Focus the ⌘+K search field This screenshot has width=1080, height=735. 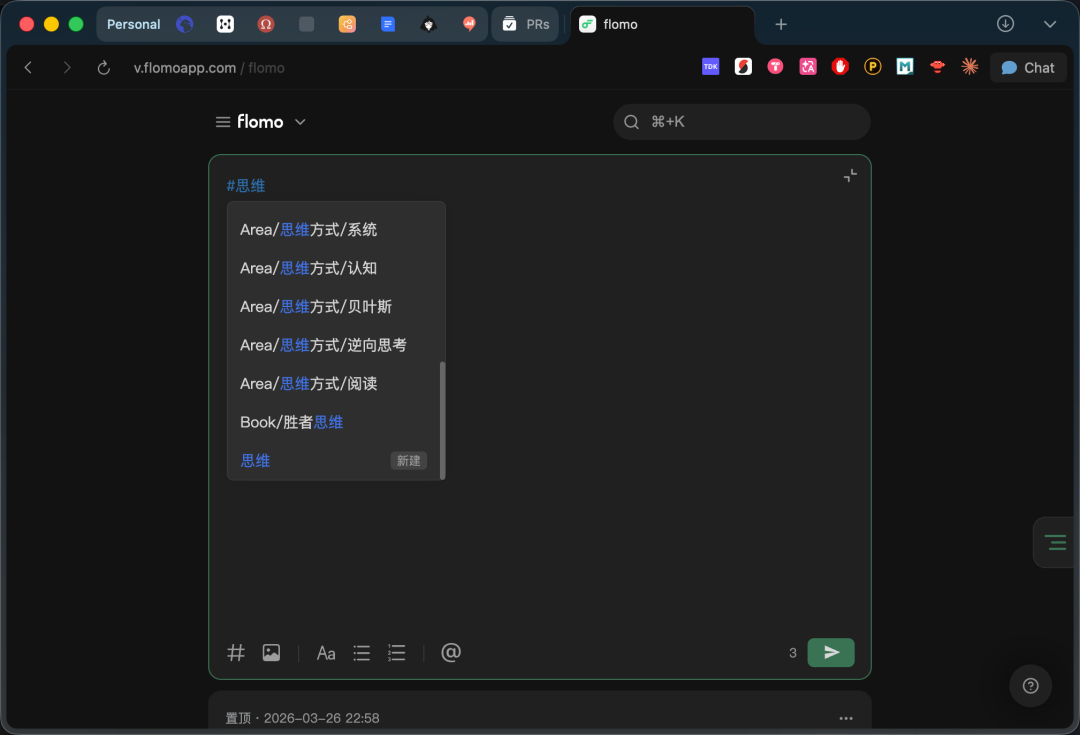pyautogui.click(x=742, y=122)
